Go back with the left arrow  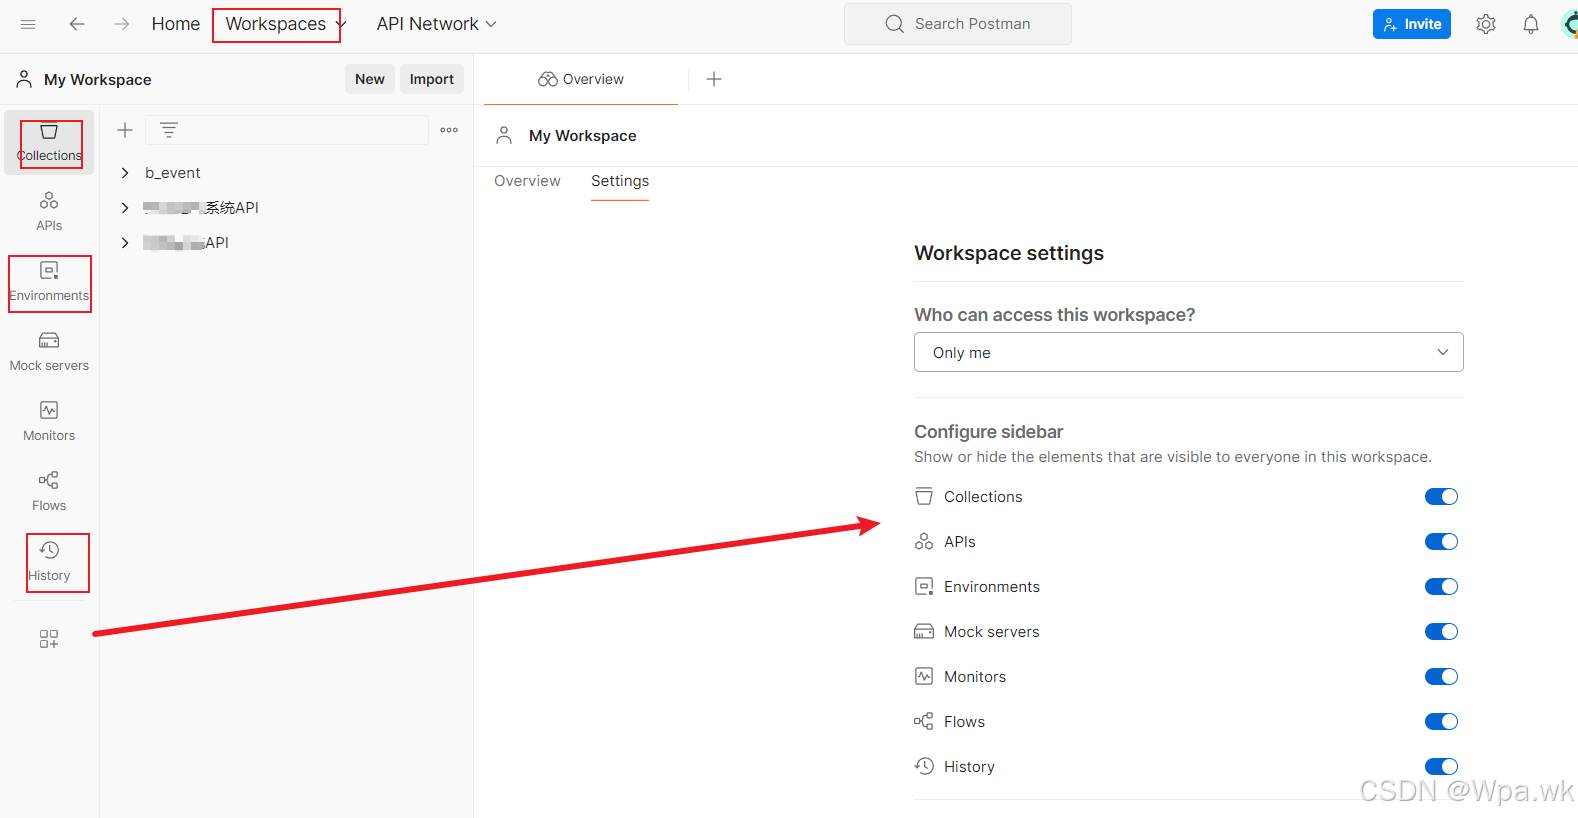77,24
